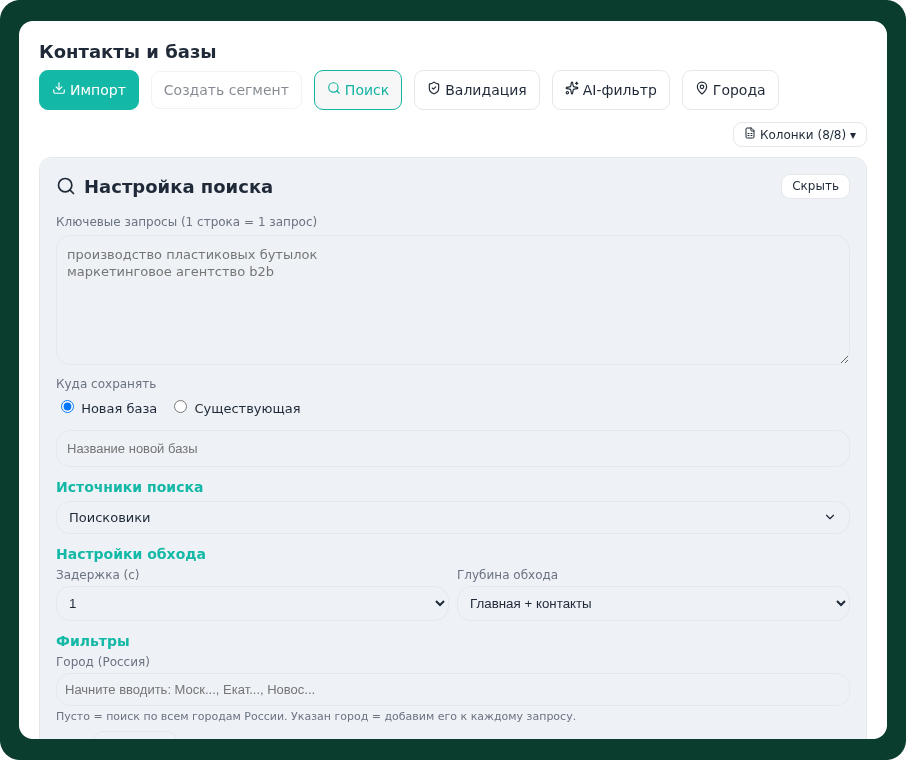Open the Колонки (8/8) dropdown
This screenshot has height=760, width=906.
pyautogui.click(x=800, y=135)
